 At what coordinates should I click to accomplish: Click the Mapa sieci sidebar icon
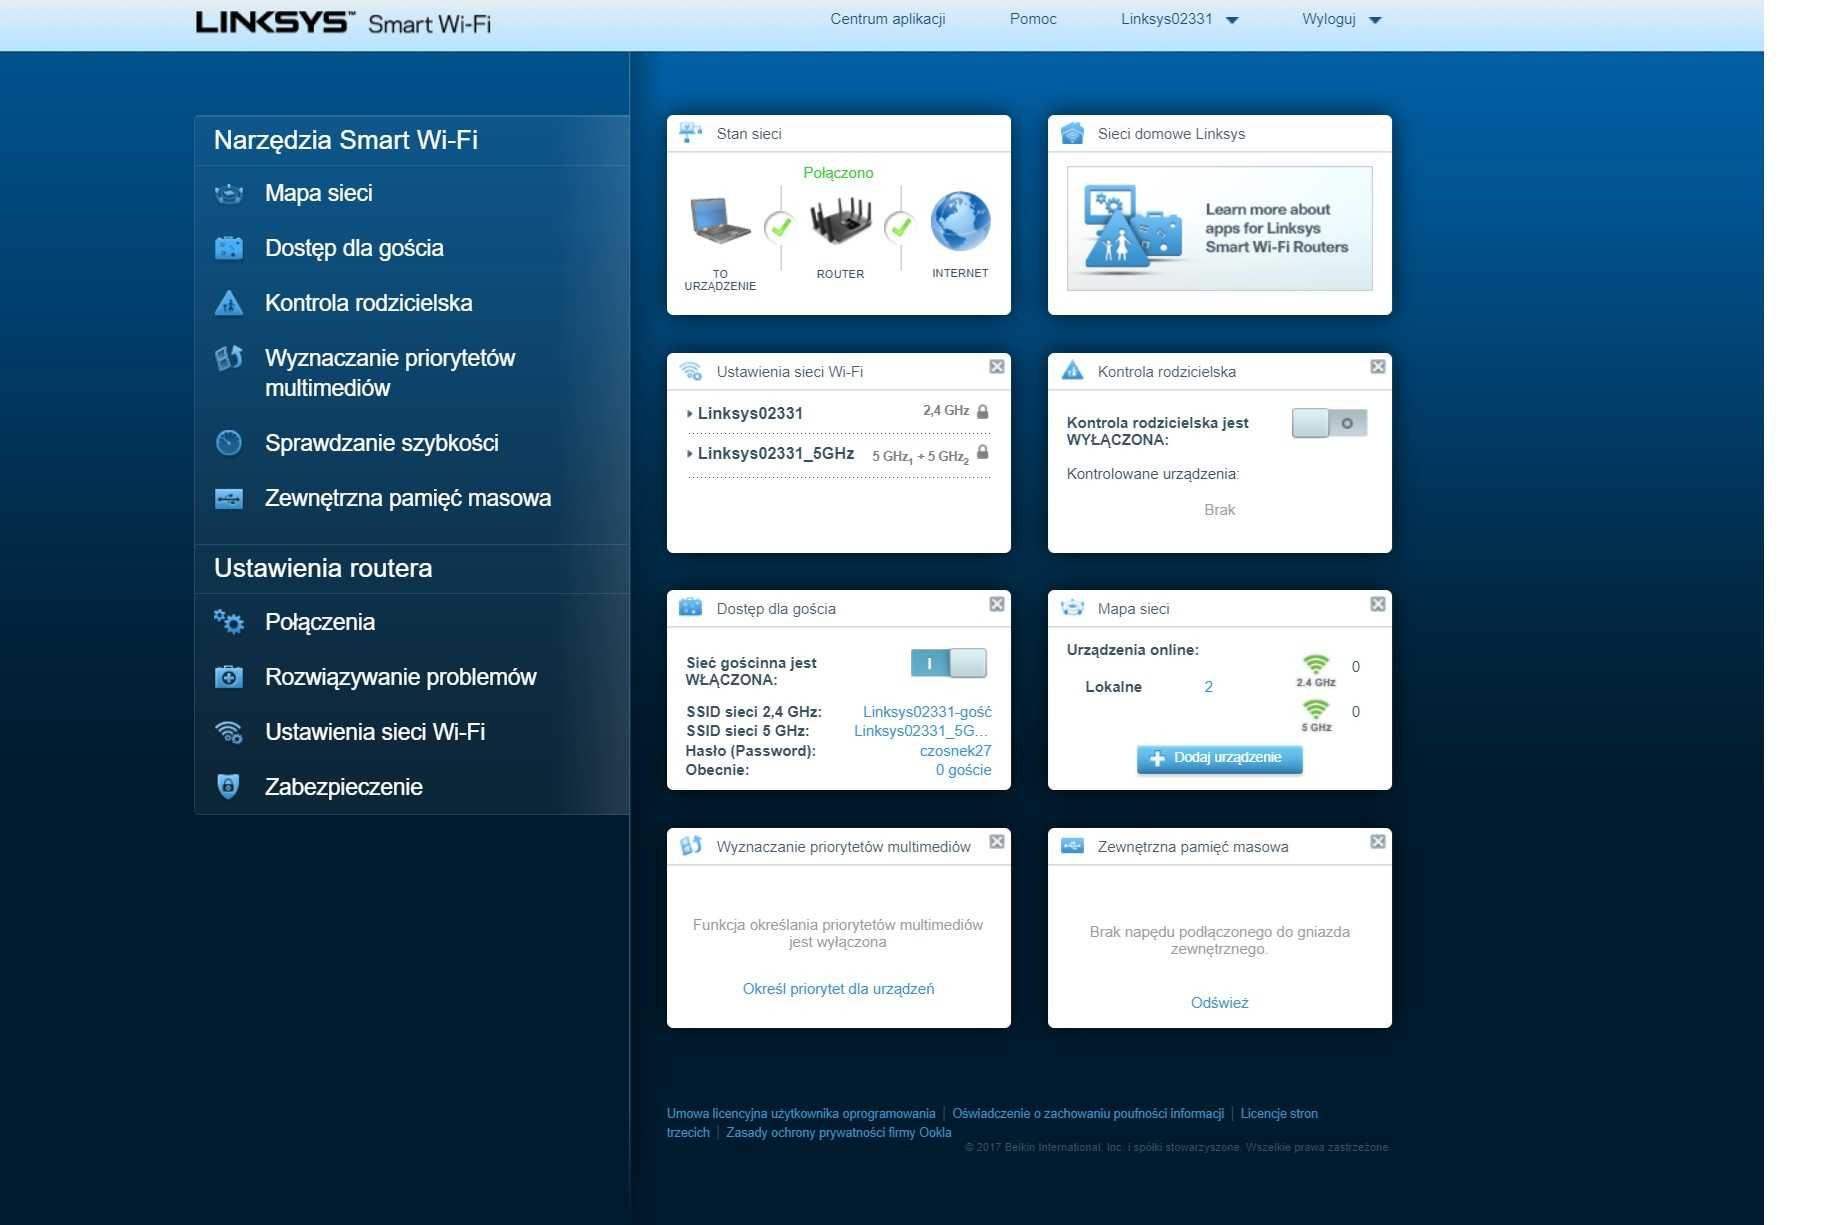[x=229, y=193]
